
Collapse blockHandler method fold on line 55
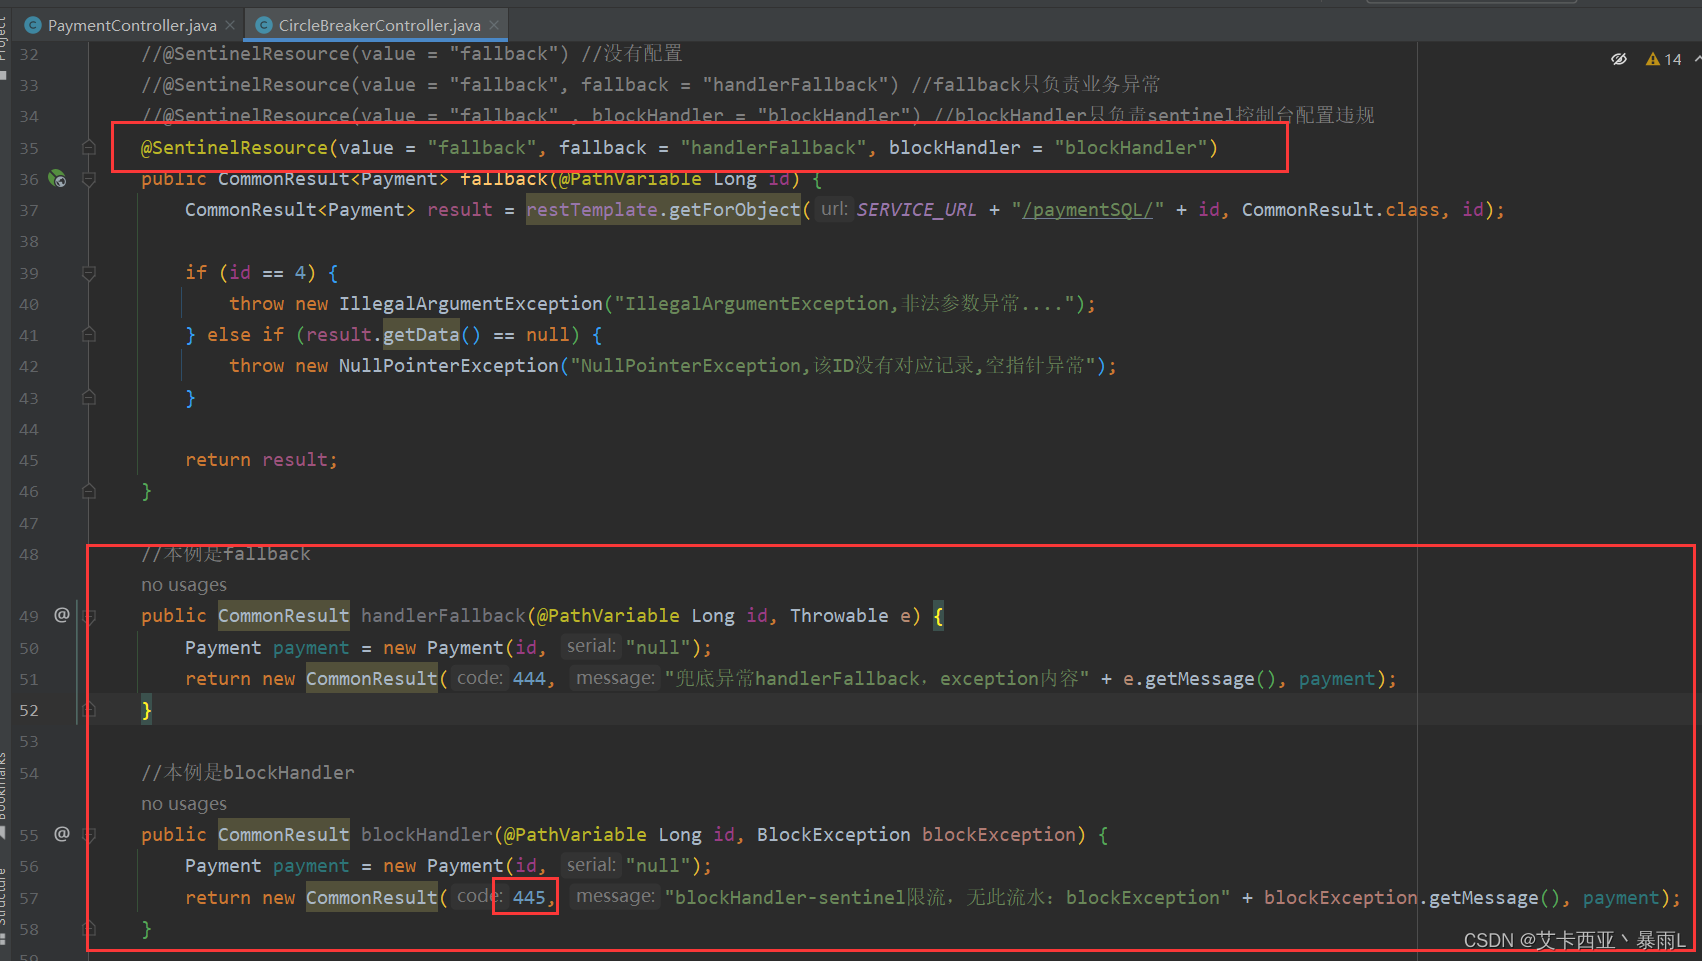pos(89,835)
